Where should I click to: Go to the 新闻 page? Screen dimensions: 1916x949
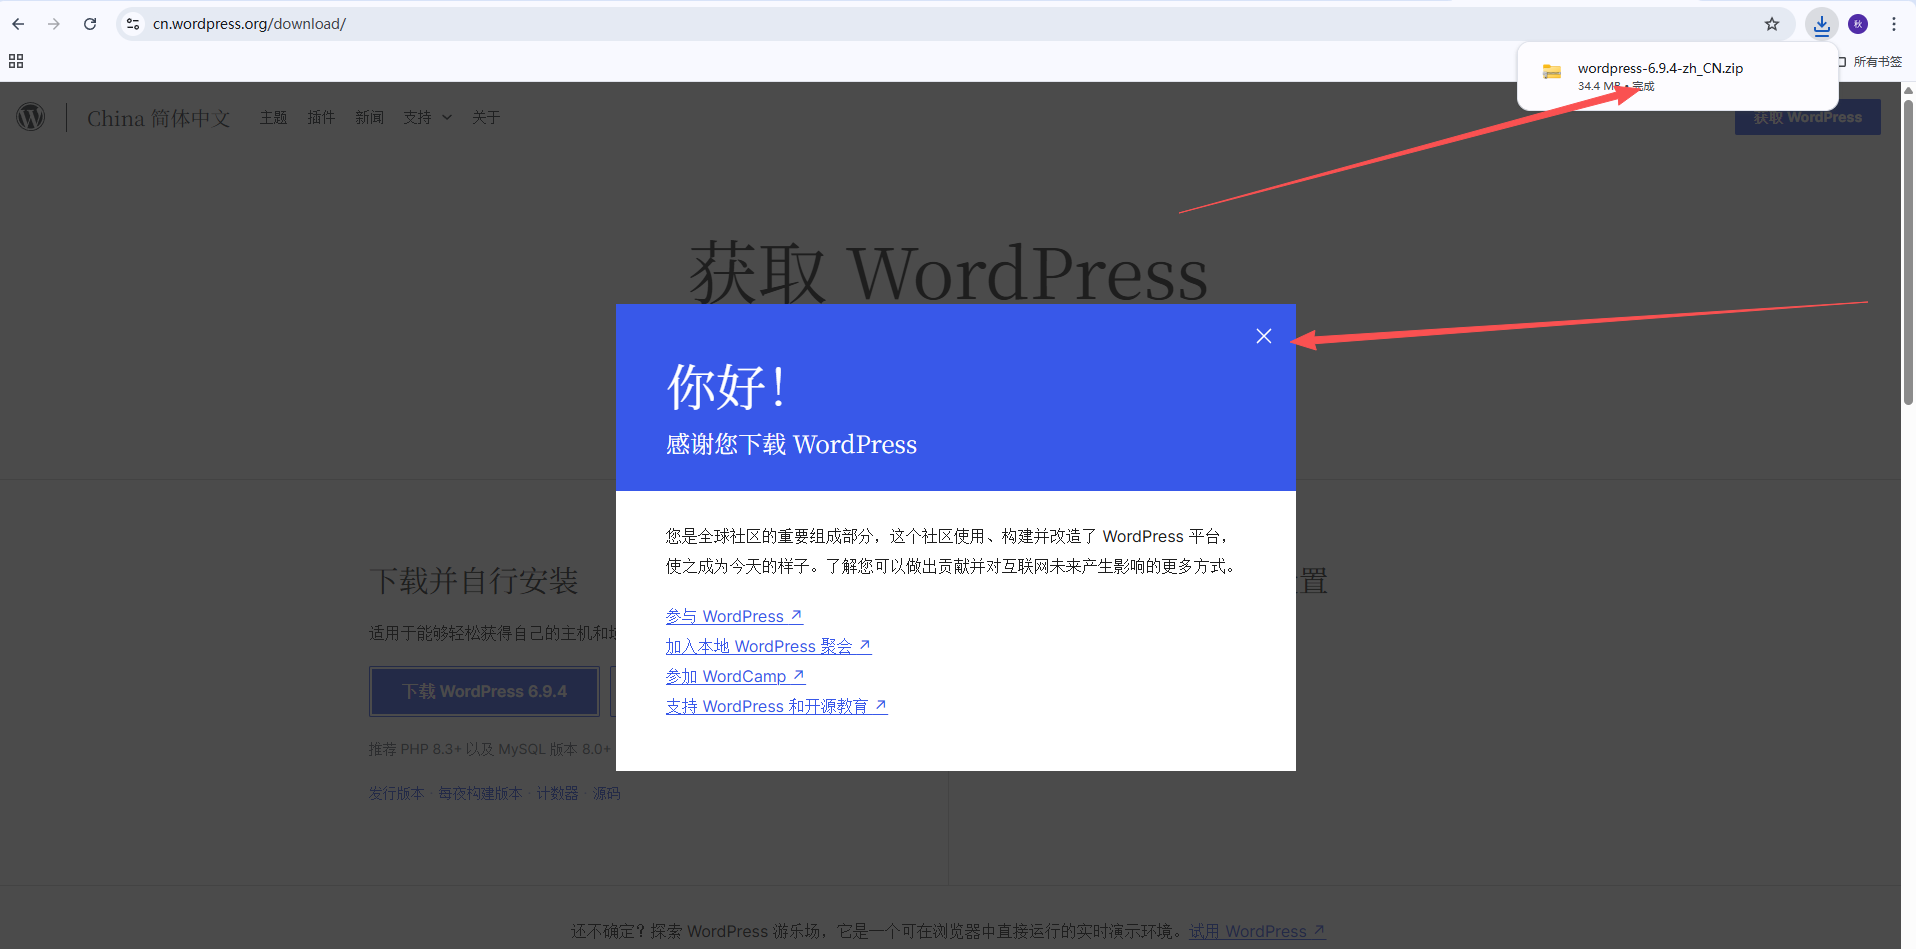click(369, 118)
